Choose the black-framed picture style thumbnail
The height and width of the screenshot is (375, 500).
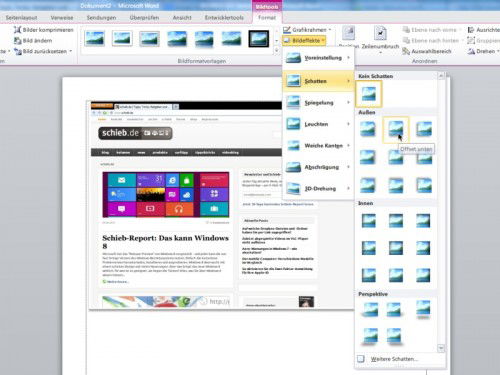(x=259, y=39)
